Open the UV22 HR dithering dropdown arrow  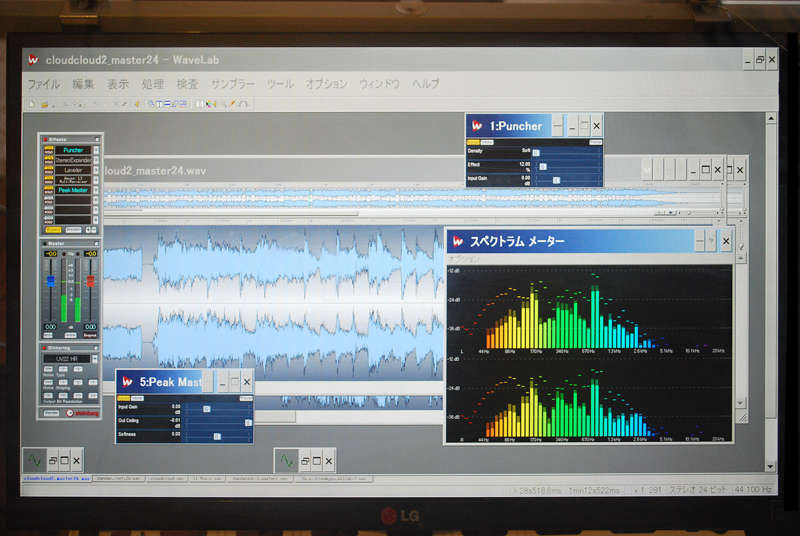[x=95, y=359]
